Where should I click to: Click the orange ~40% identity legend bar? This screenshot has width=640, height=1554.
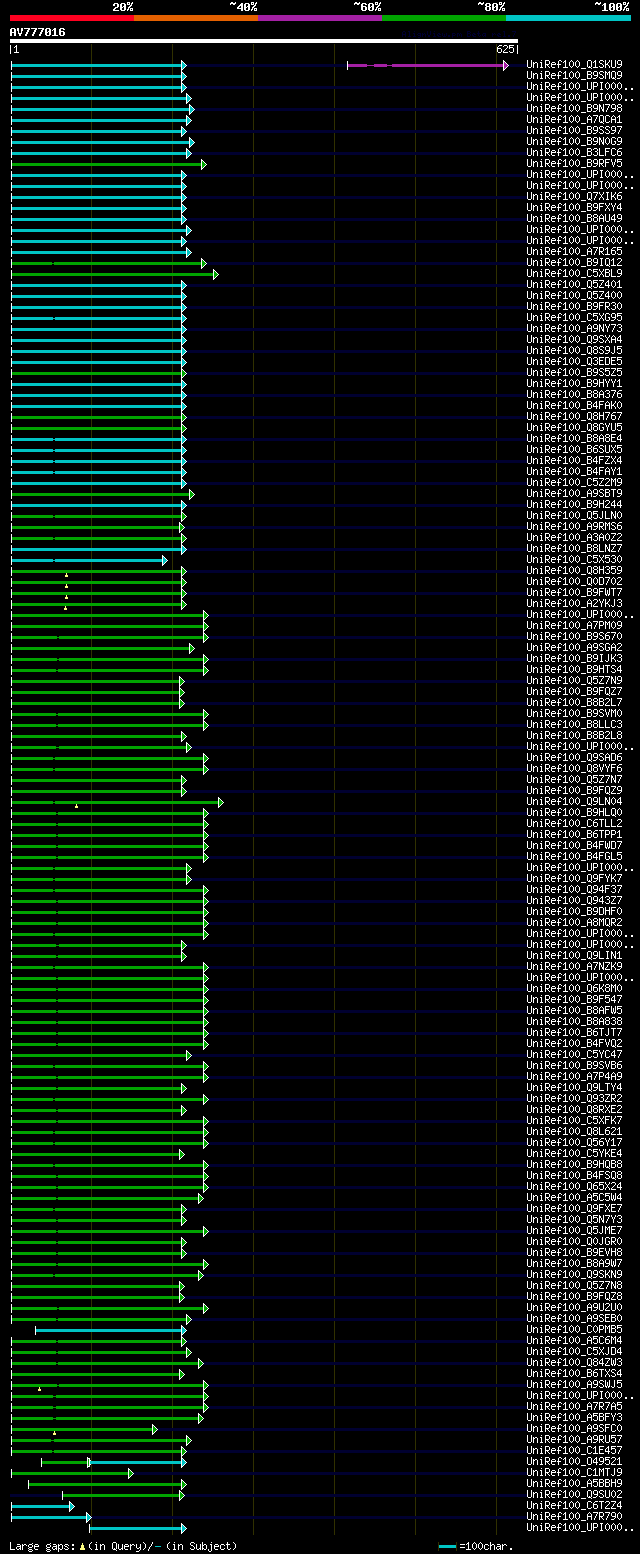(x=195, y=17)
